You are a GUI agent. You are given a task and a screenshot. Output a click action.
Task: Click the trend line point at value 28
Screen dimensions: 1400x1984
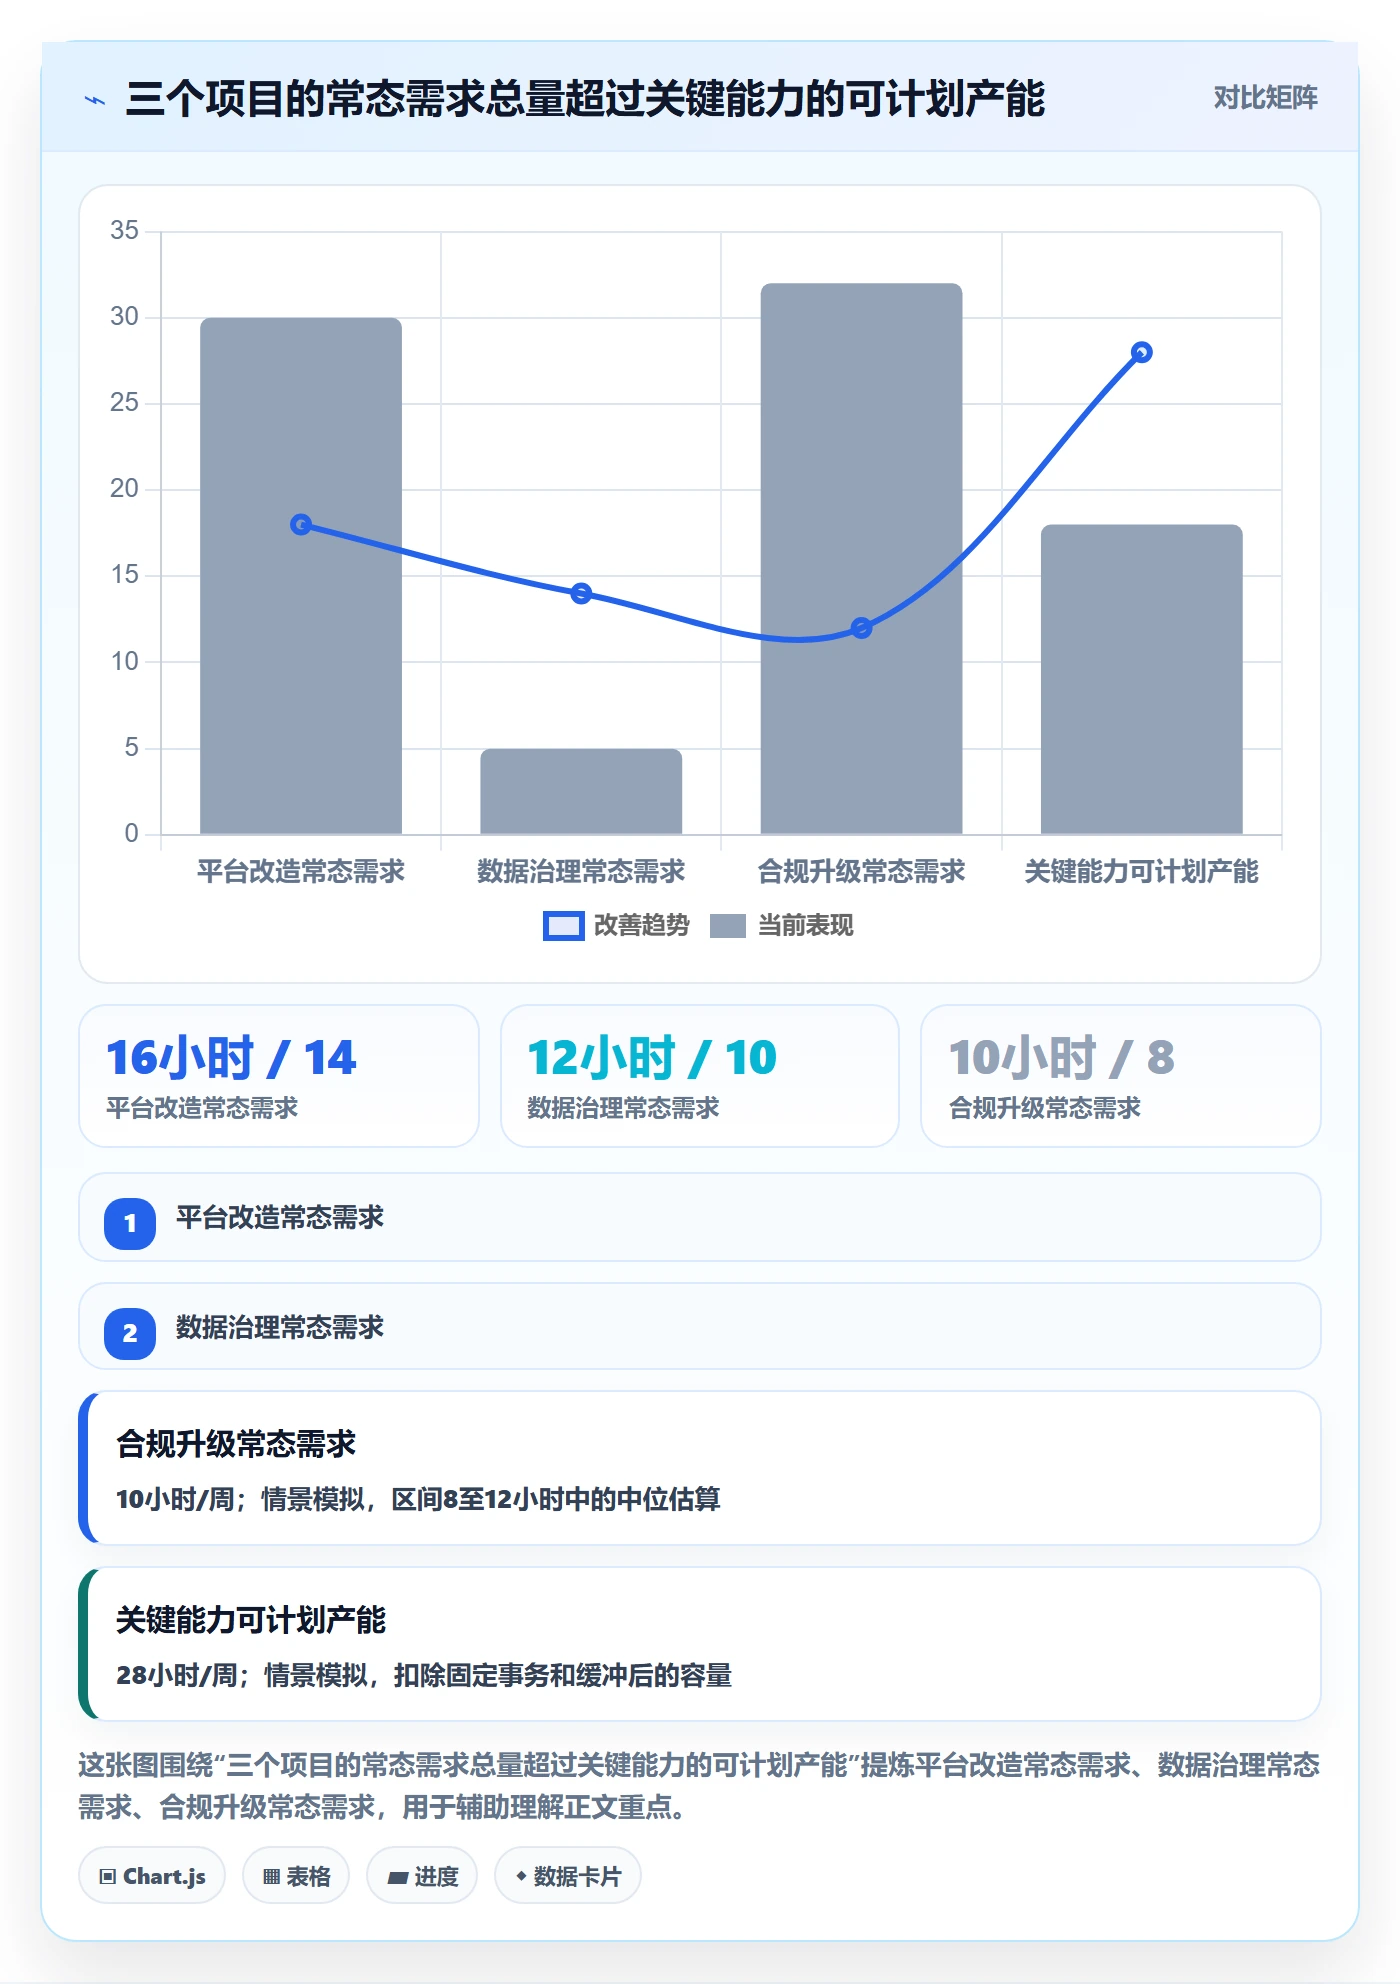1142,352
